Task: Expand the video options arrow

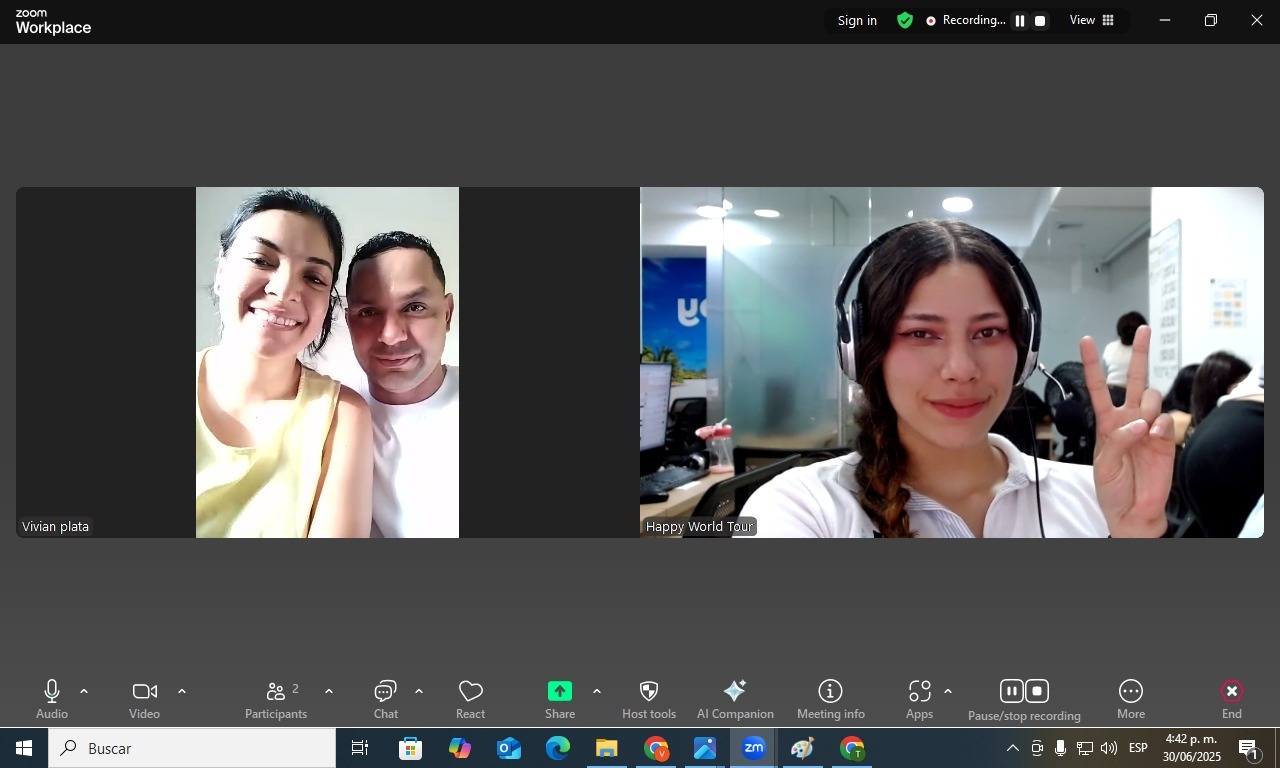Action: pyautogui.click(x=182, y=691)
